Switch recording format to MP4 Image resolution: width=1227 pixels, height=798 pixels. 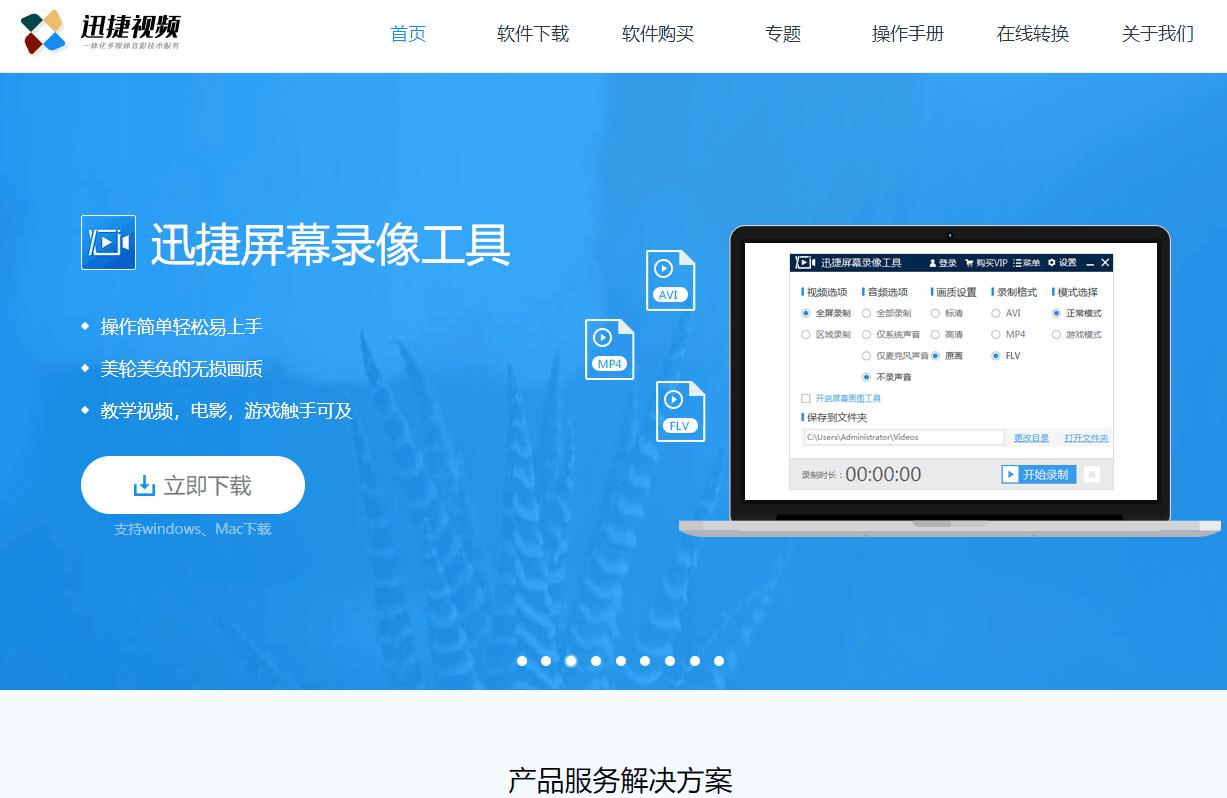(x=996, y=334)
